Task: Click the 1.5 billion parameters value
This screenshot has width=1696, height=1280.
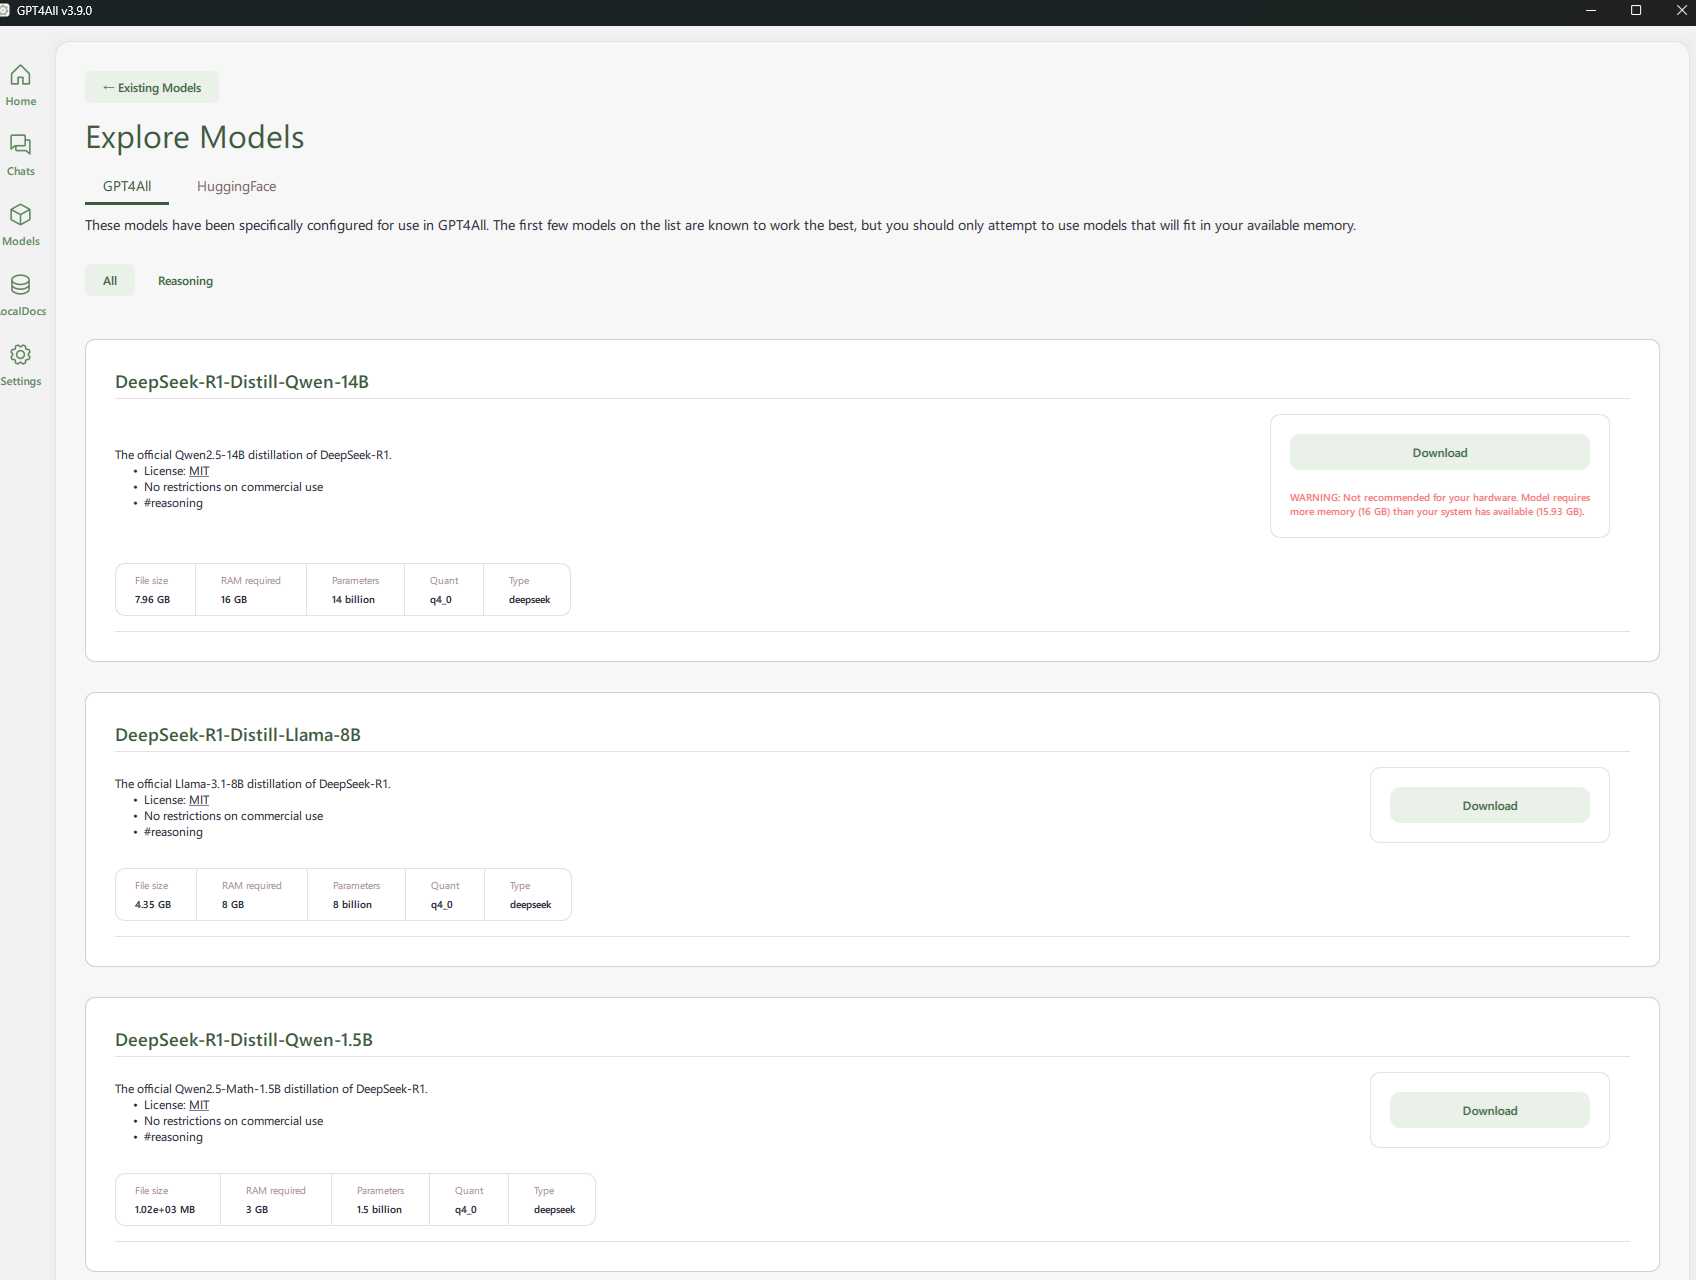Action: coord(379,1210)
